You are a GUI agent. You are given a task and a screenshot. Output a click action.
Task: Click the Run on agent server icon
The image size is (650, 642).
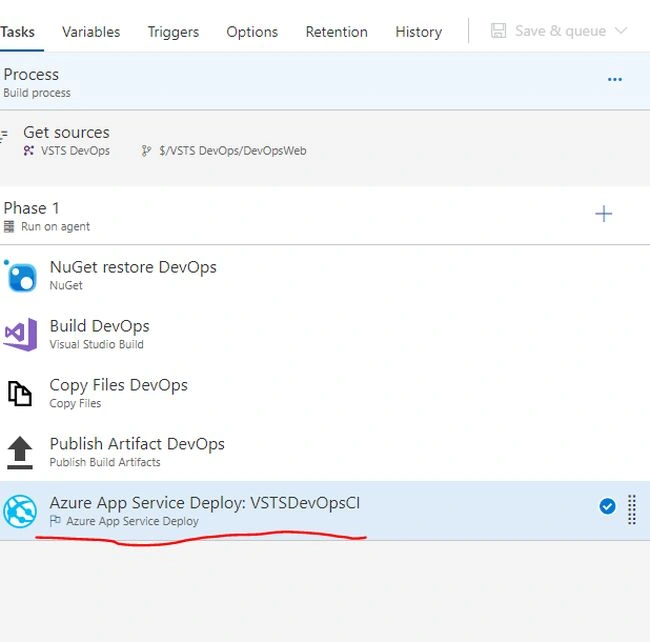click(9, 227)
